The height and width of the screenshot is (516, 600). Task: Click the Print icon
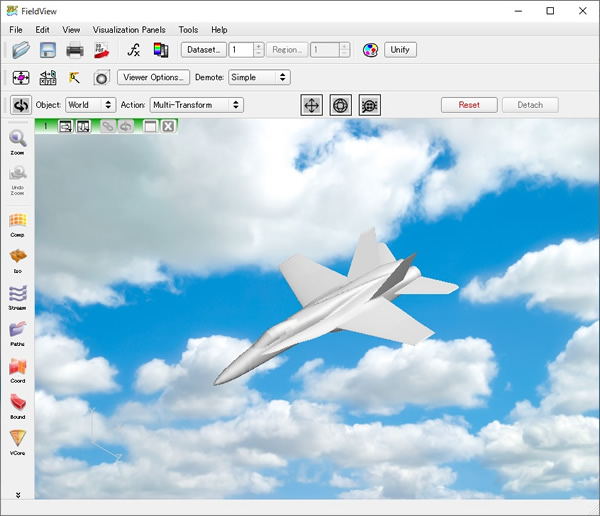[74, 50]
